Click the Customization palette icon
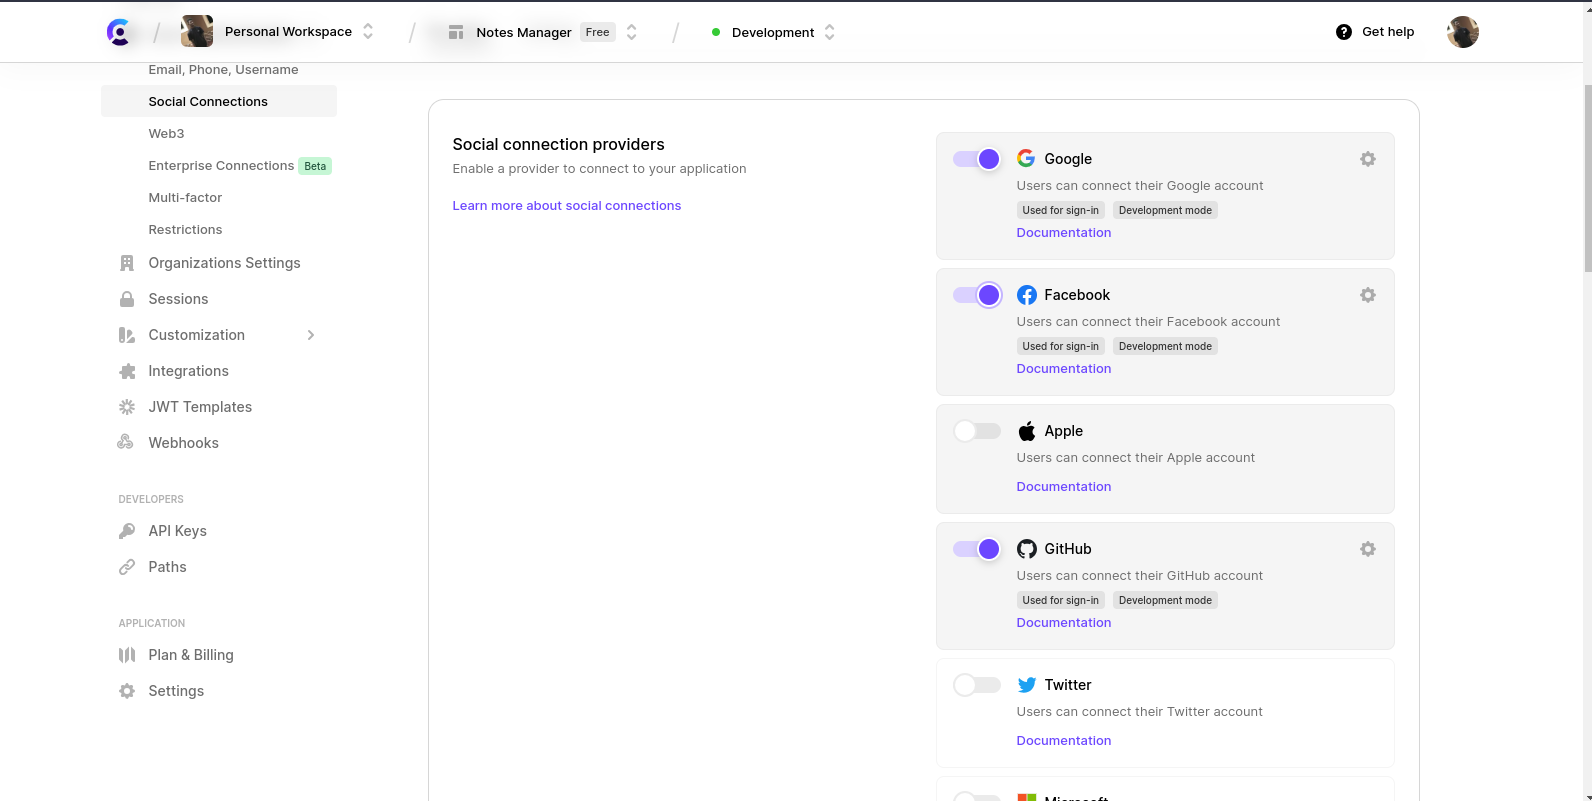This screenshot has width=1592, height=801. pyautogui.click(x=127, y=335)
